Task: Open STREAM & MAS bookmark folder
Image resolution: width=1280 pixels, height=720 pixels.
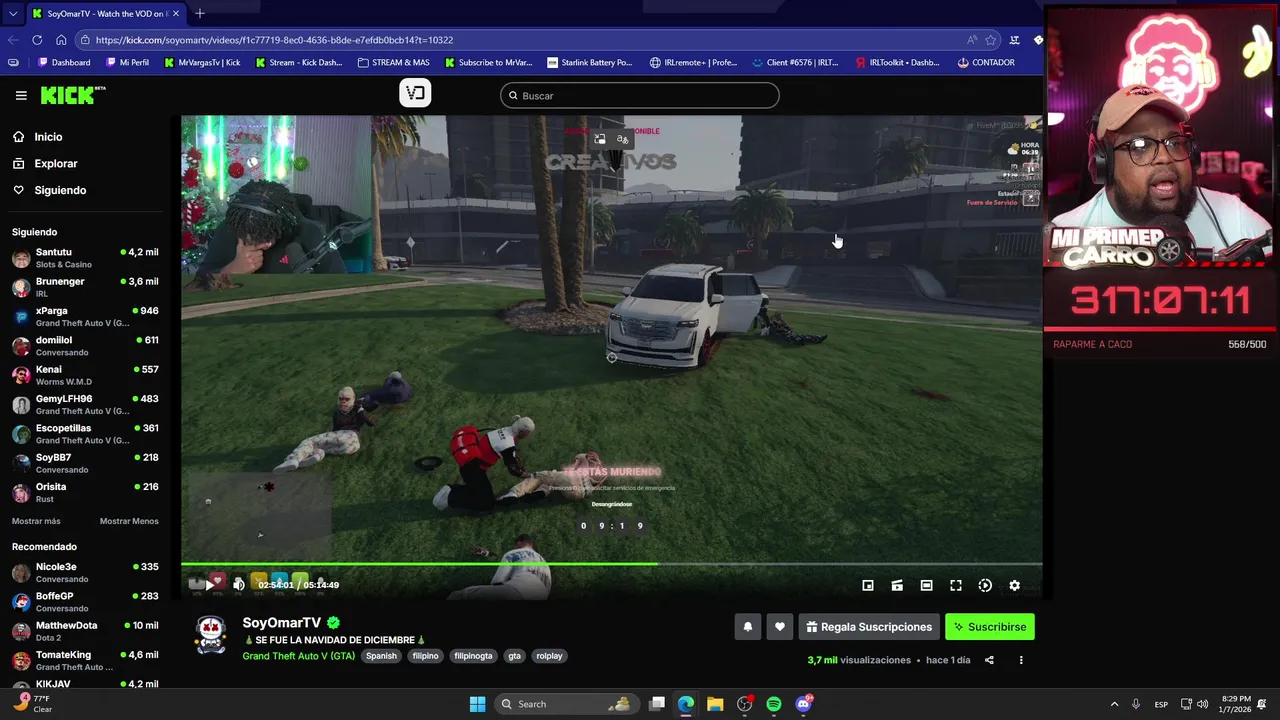Action: point(393,62)
